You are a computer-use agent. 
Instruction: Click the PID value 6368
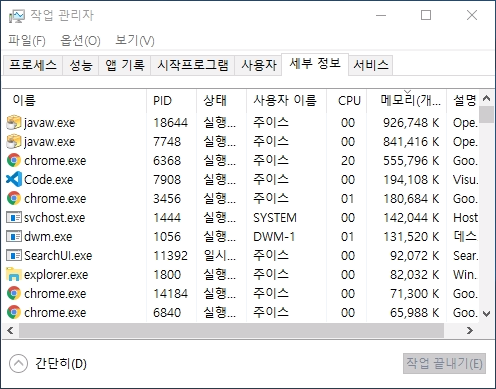pos(167,161)
